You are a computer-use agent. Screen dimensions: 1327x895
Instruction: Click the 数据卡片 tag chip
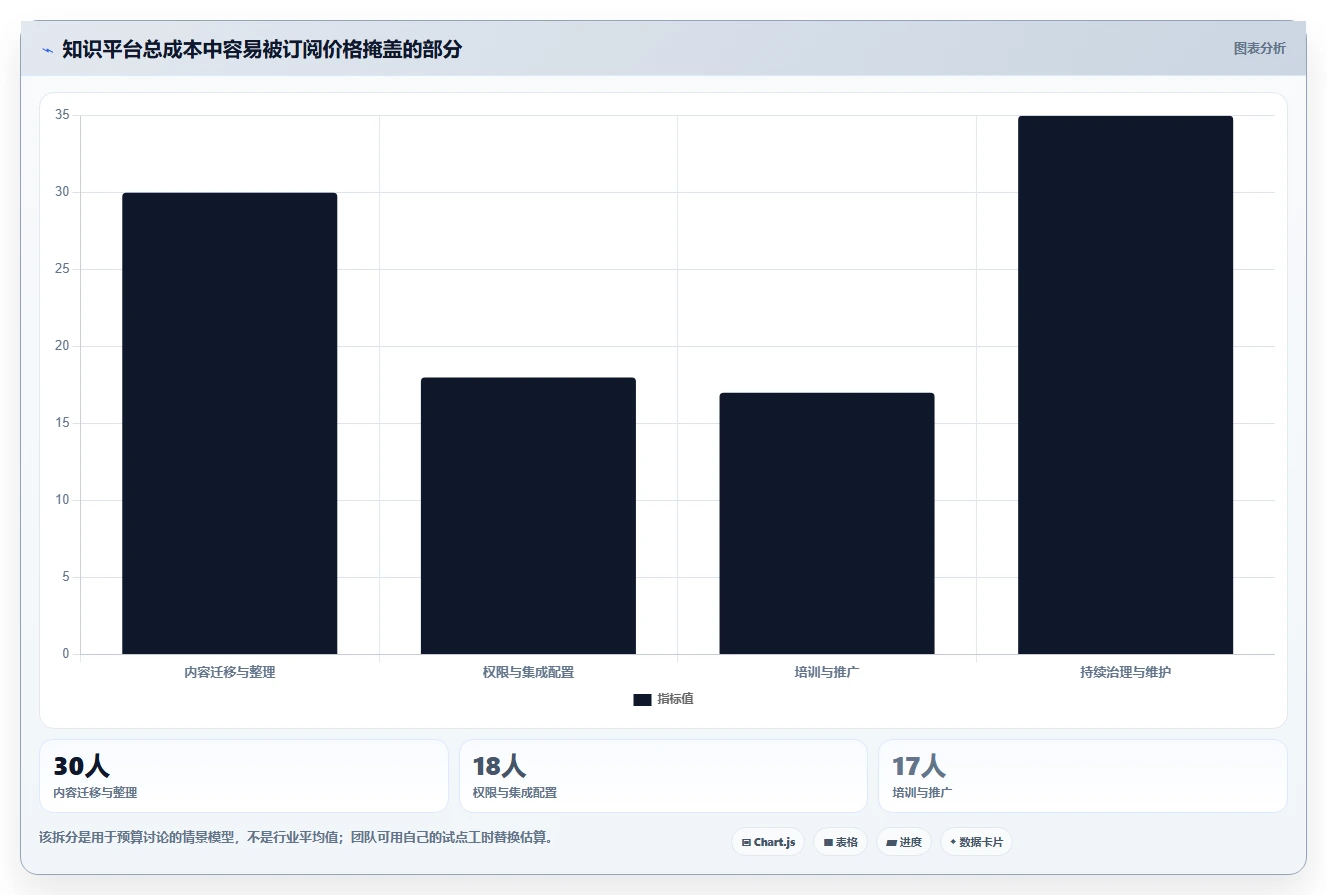coord(976,842)
